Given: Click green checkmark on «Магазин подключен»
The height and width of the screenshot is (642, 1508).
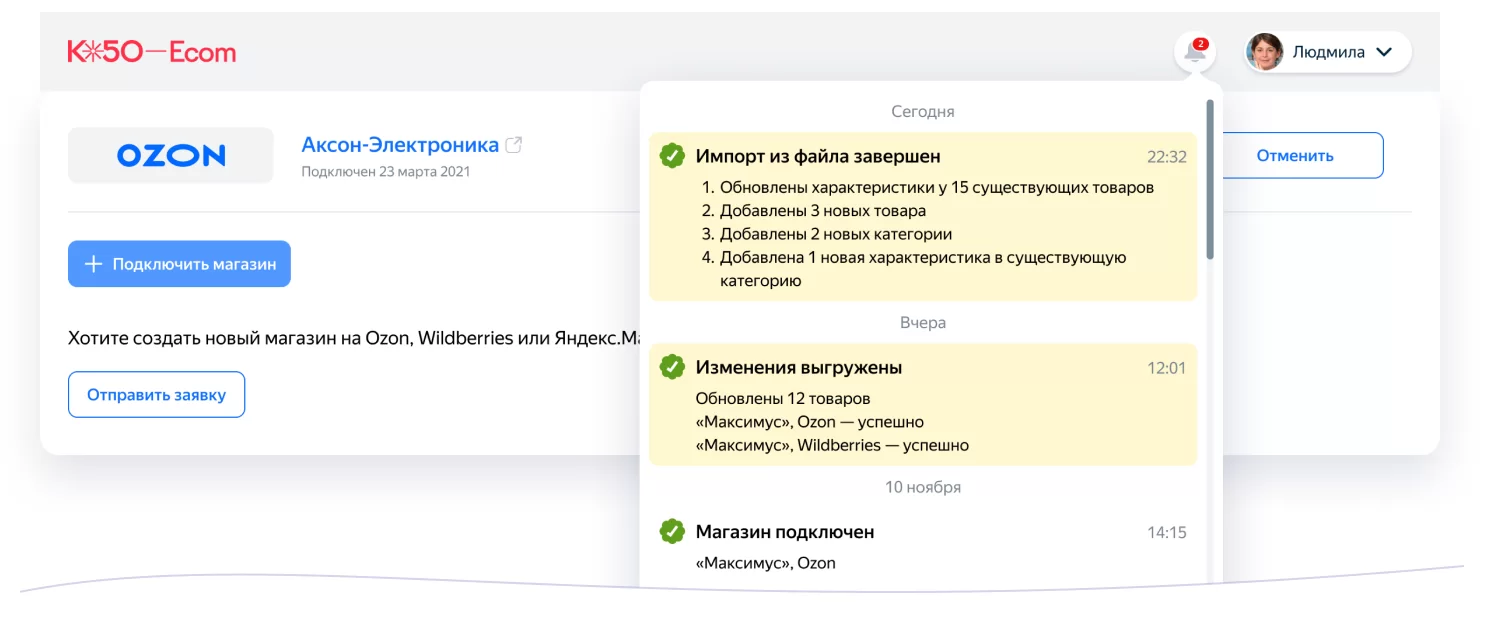Looking at the screenshot, I should point(670,531).
